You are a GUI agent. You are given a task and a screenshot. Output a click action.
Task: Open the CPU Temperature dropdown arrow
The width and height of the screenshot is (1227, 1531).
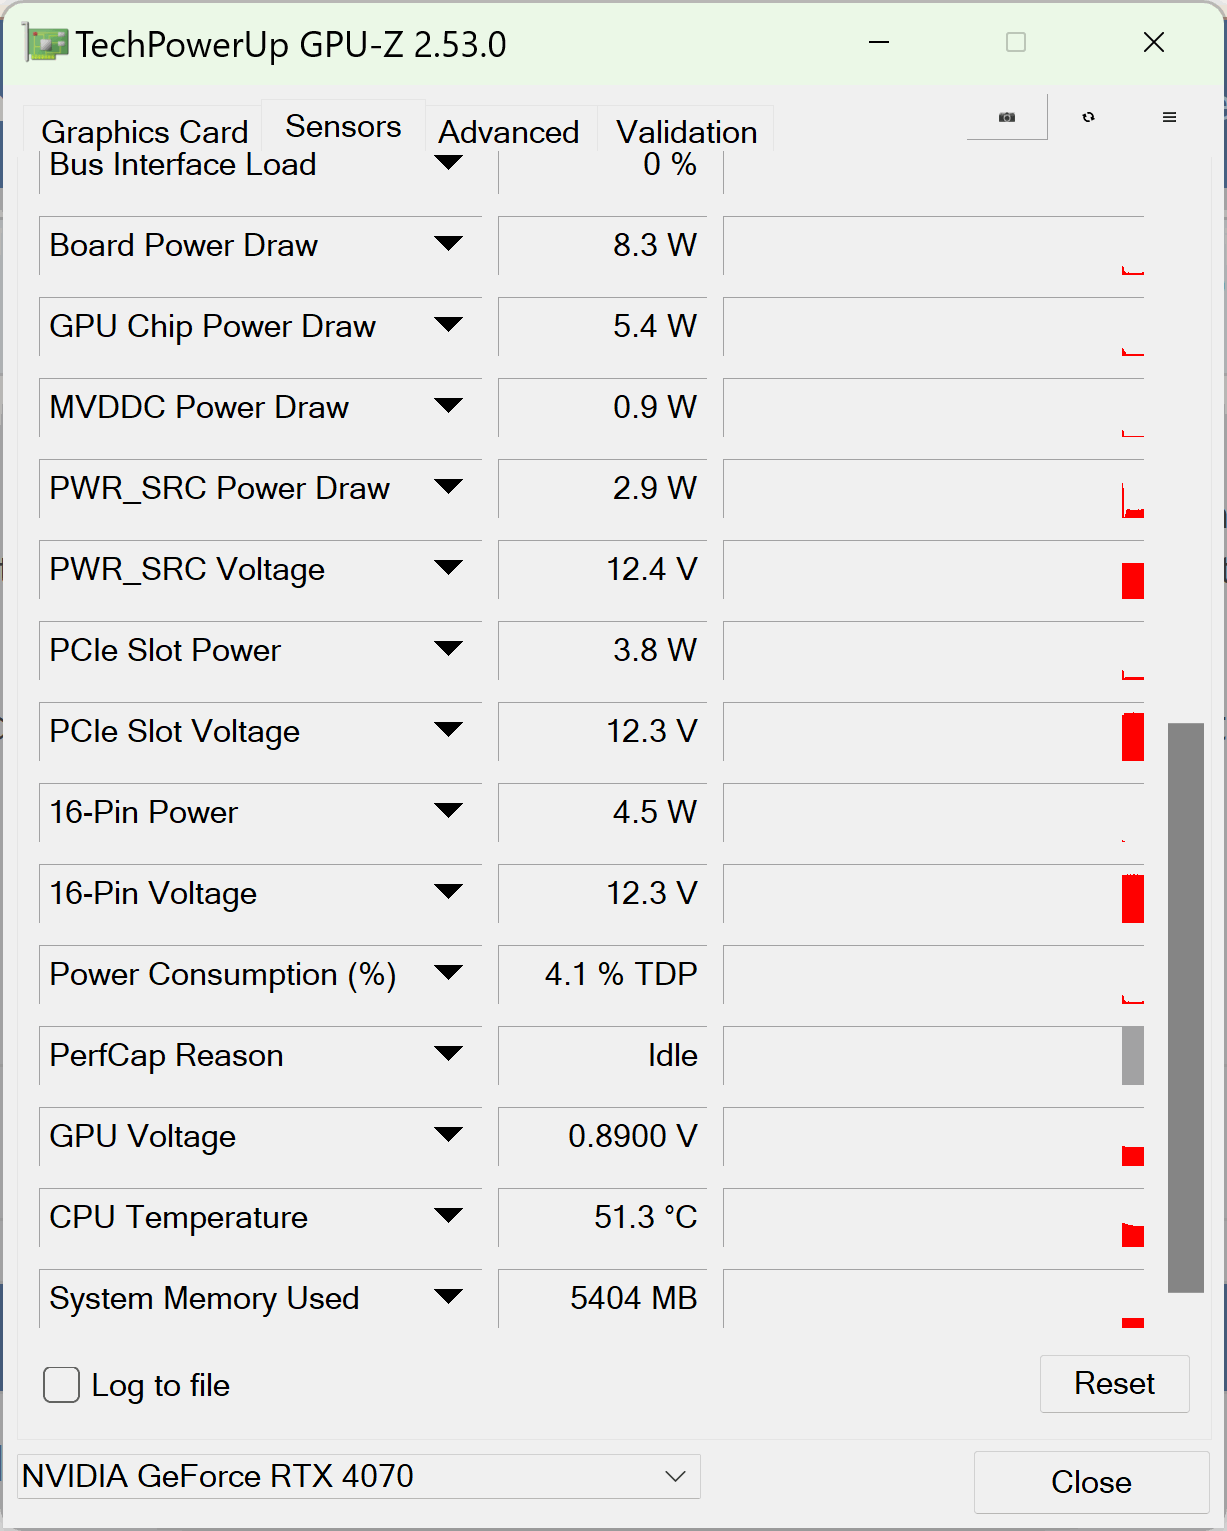[449, 1216]
